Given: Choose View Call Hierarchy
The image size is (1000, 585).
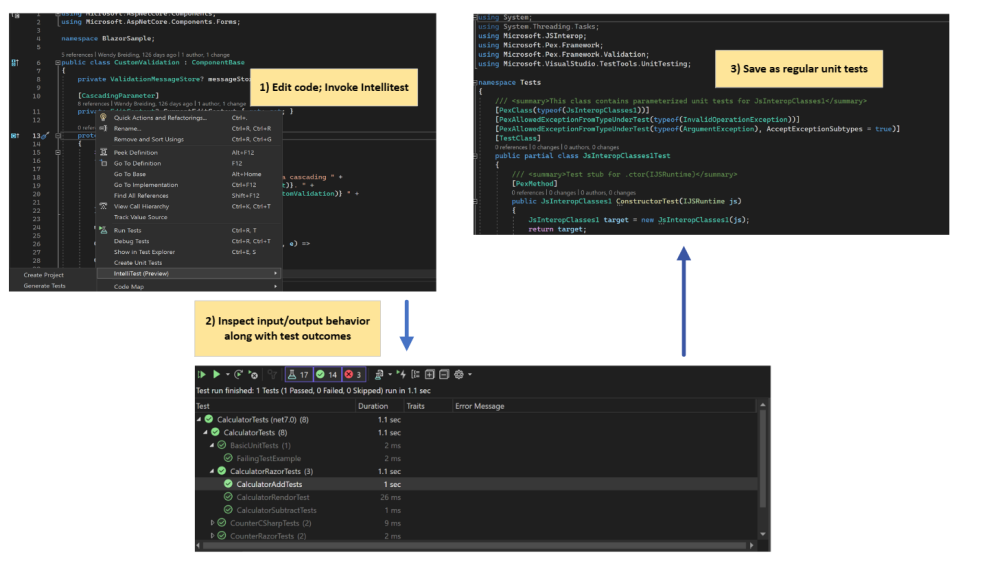Looking at the screenshot, I should pyautogui.click(x=188, y=207).
